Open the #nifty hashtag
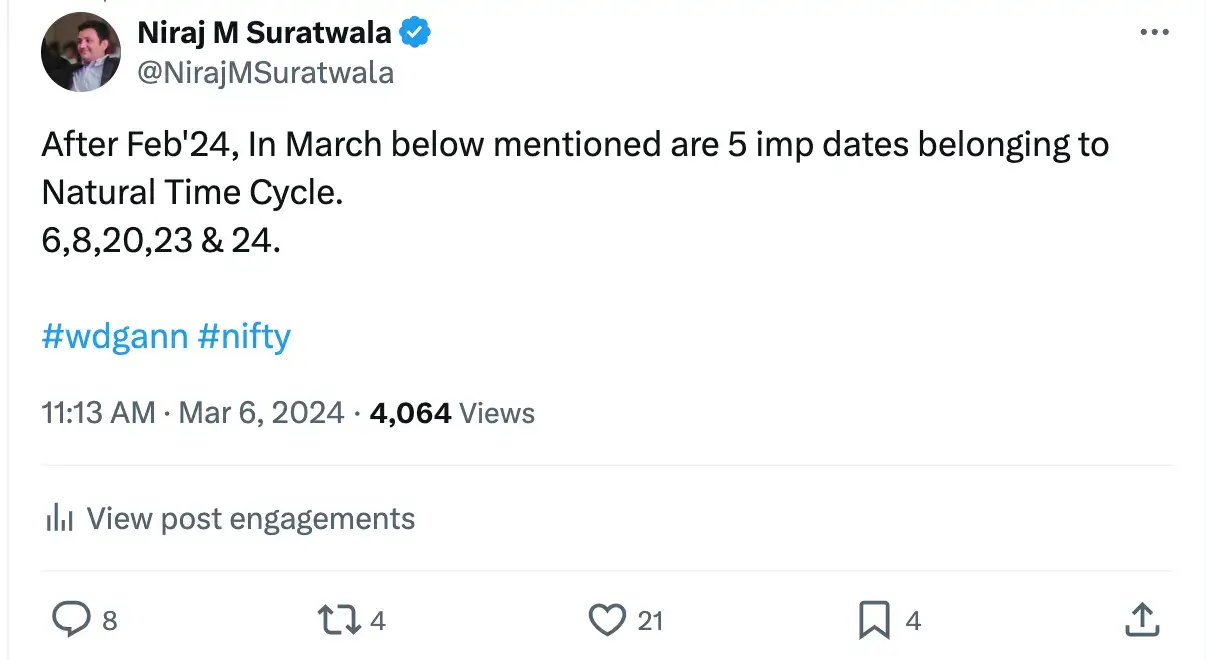The image size is (1206, 660). [x=244, y=336]
